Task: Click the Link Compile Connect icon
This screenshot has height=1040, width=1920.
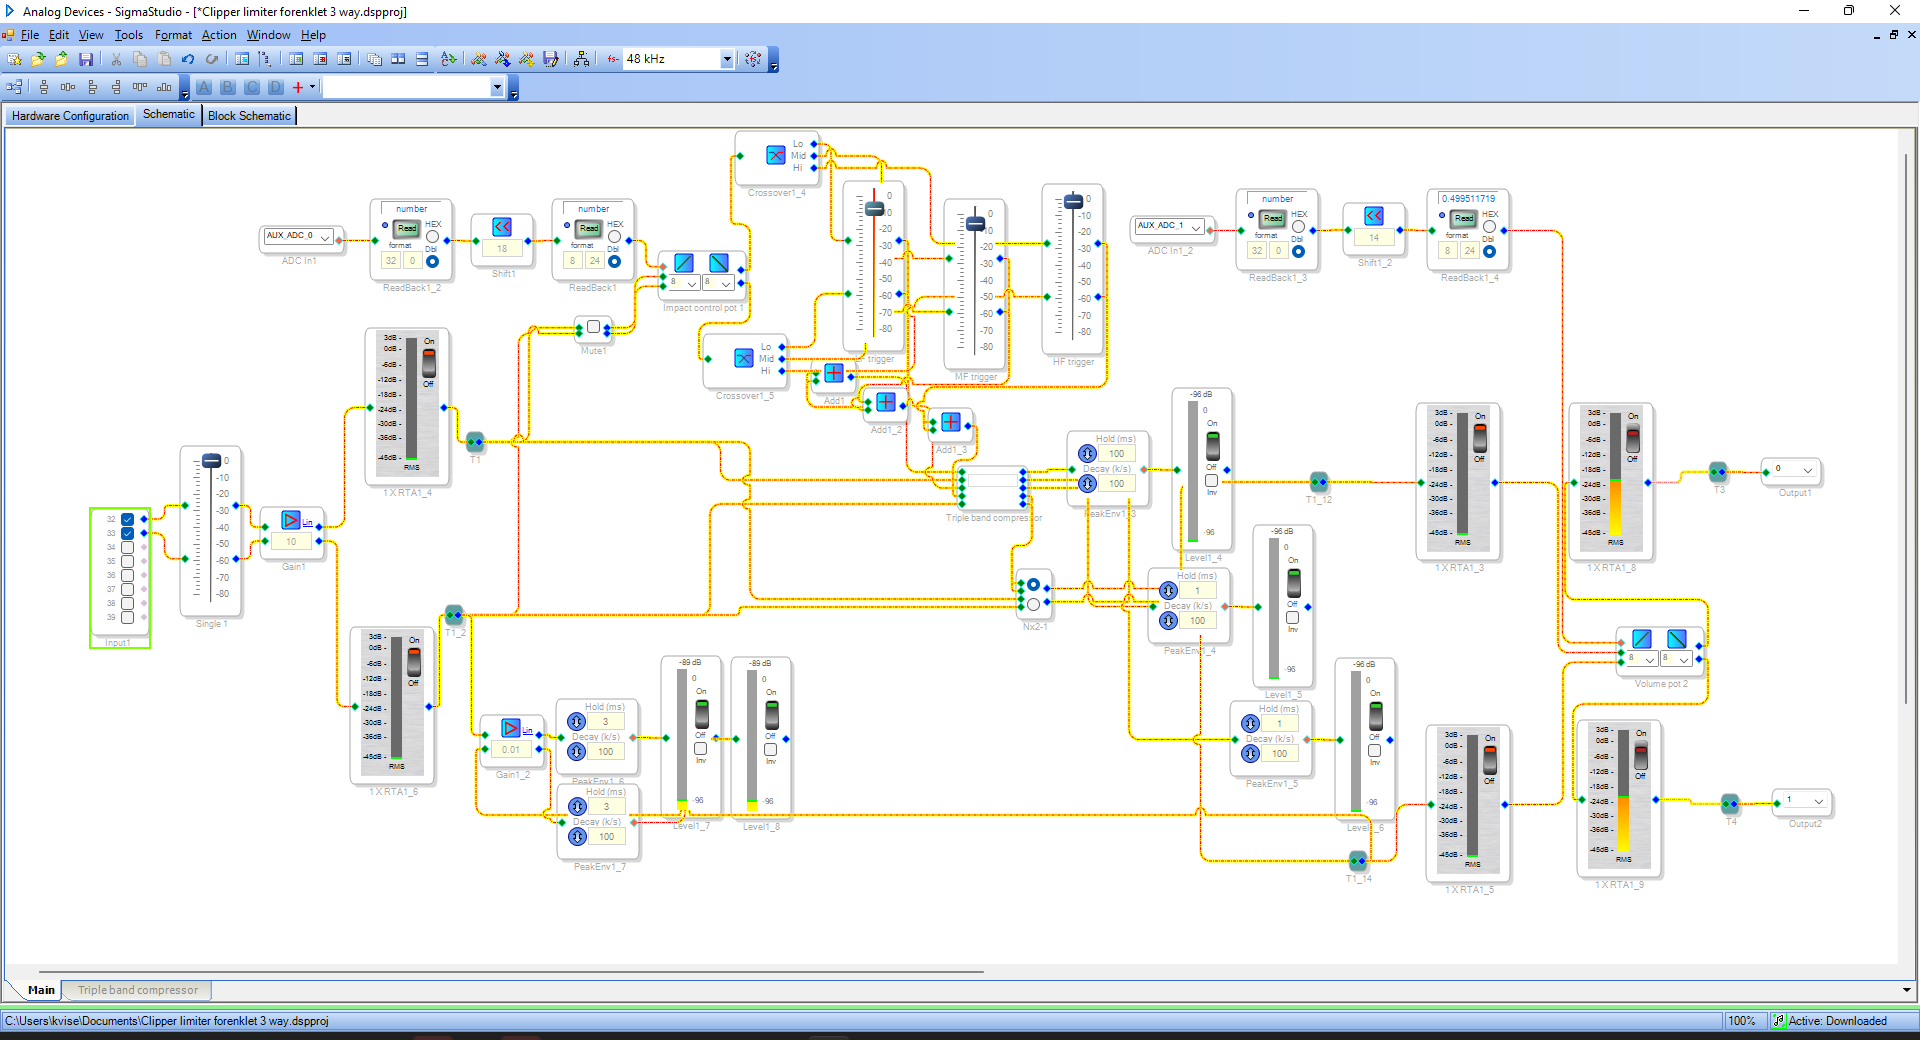Action: [503, 59]
